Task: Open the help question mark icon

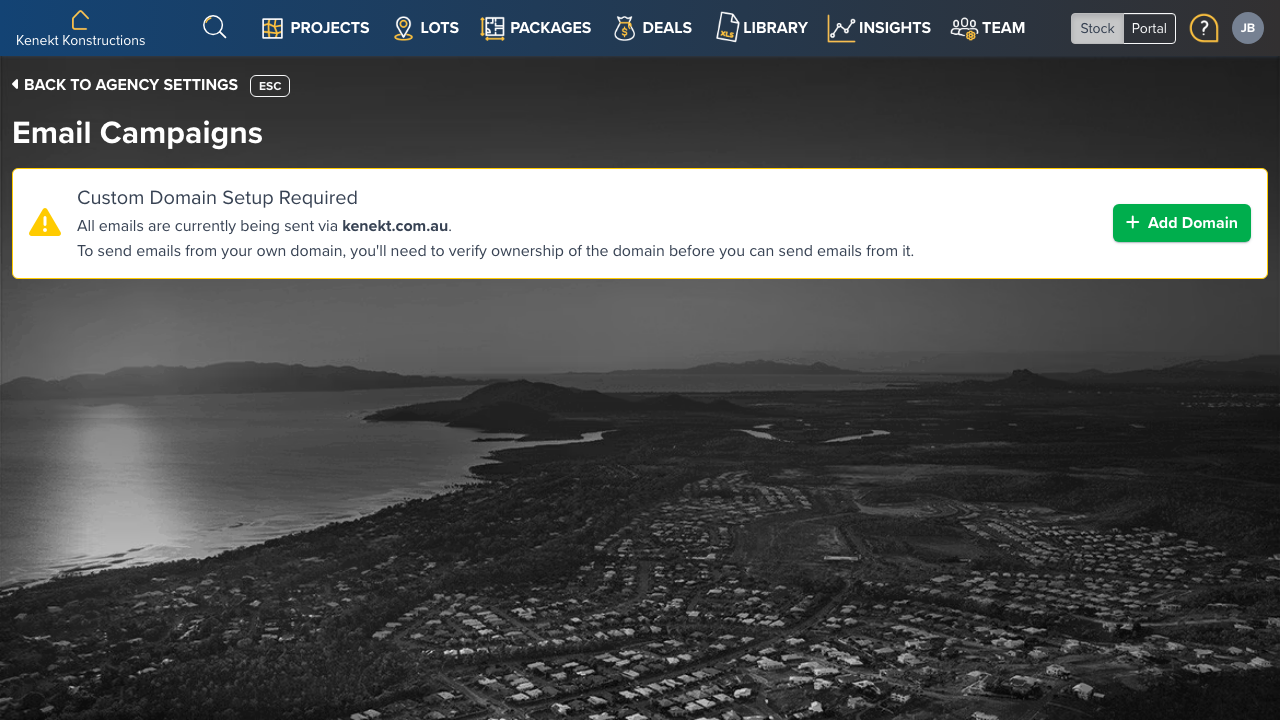Action: click(x=1204, y=28)
